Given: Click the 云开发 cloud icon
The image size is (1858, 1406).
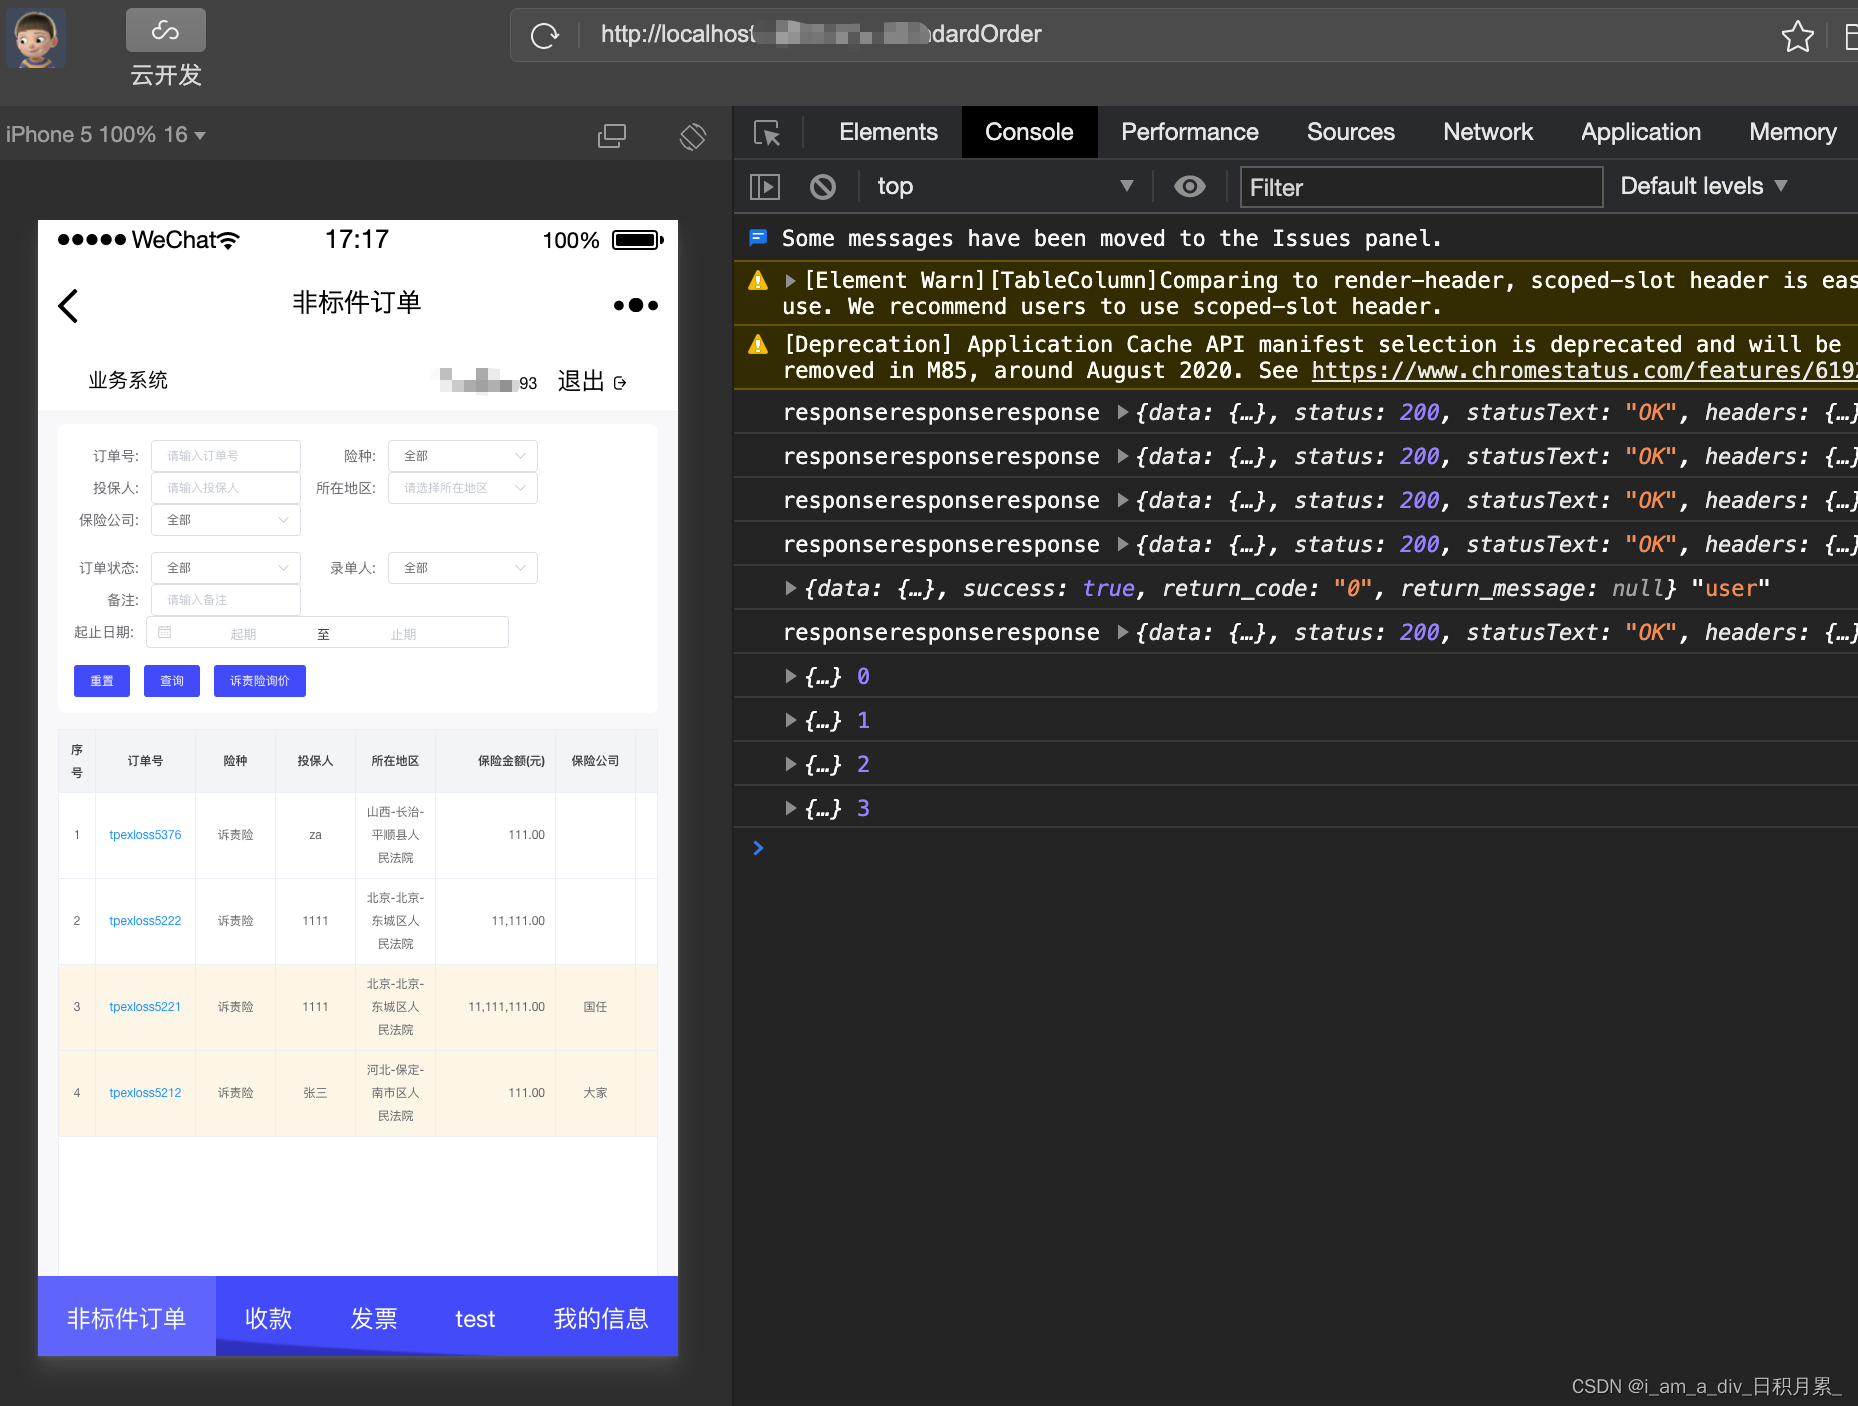Looking at the screenshot, I should tap(166, 30).
